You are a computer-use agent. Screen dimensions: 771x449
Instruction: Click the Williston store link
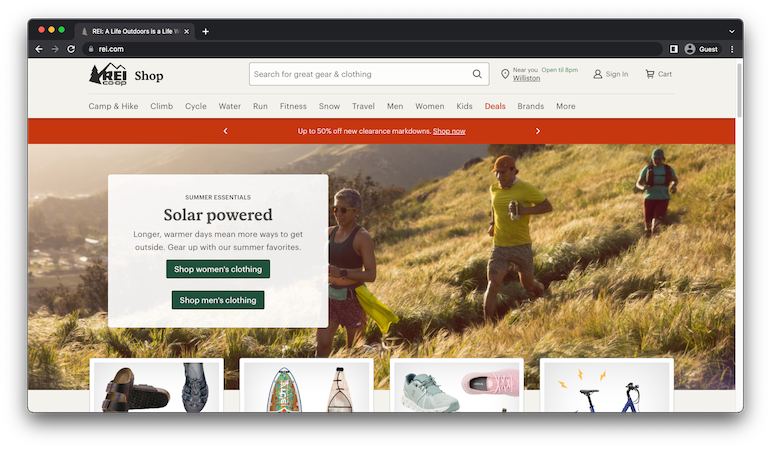tap(526, 78)
